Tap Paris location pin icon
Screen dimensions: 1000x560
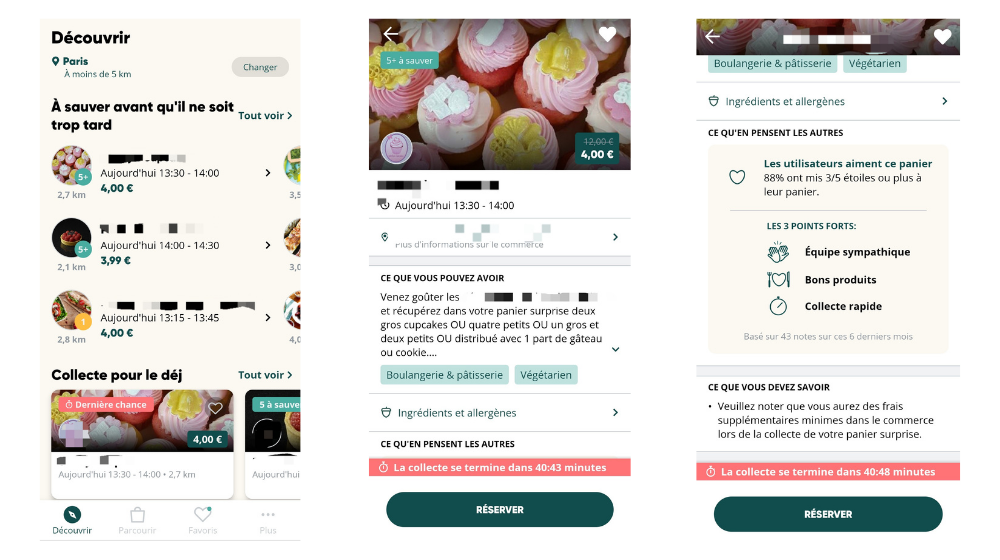[x=55, y=61]
